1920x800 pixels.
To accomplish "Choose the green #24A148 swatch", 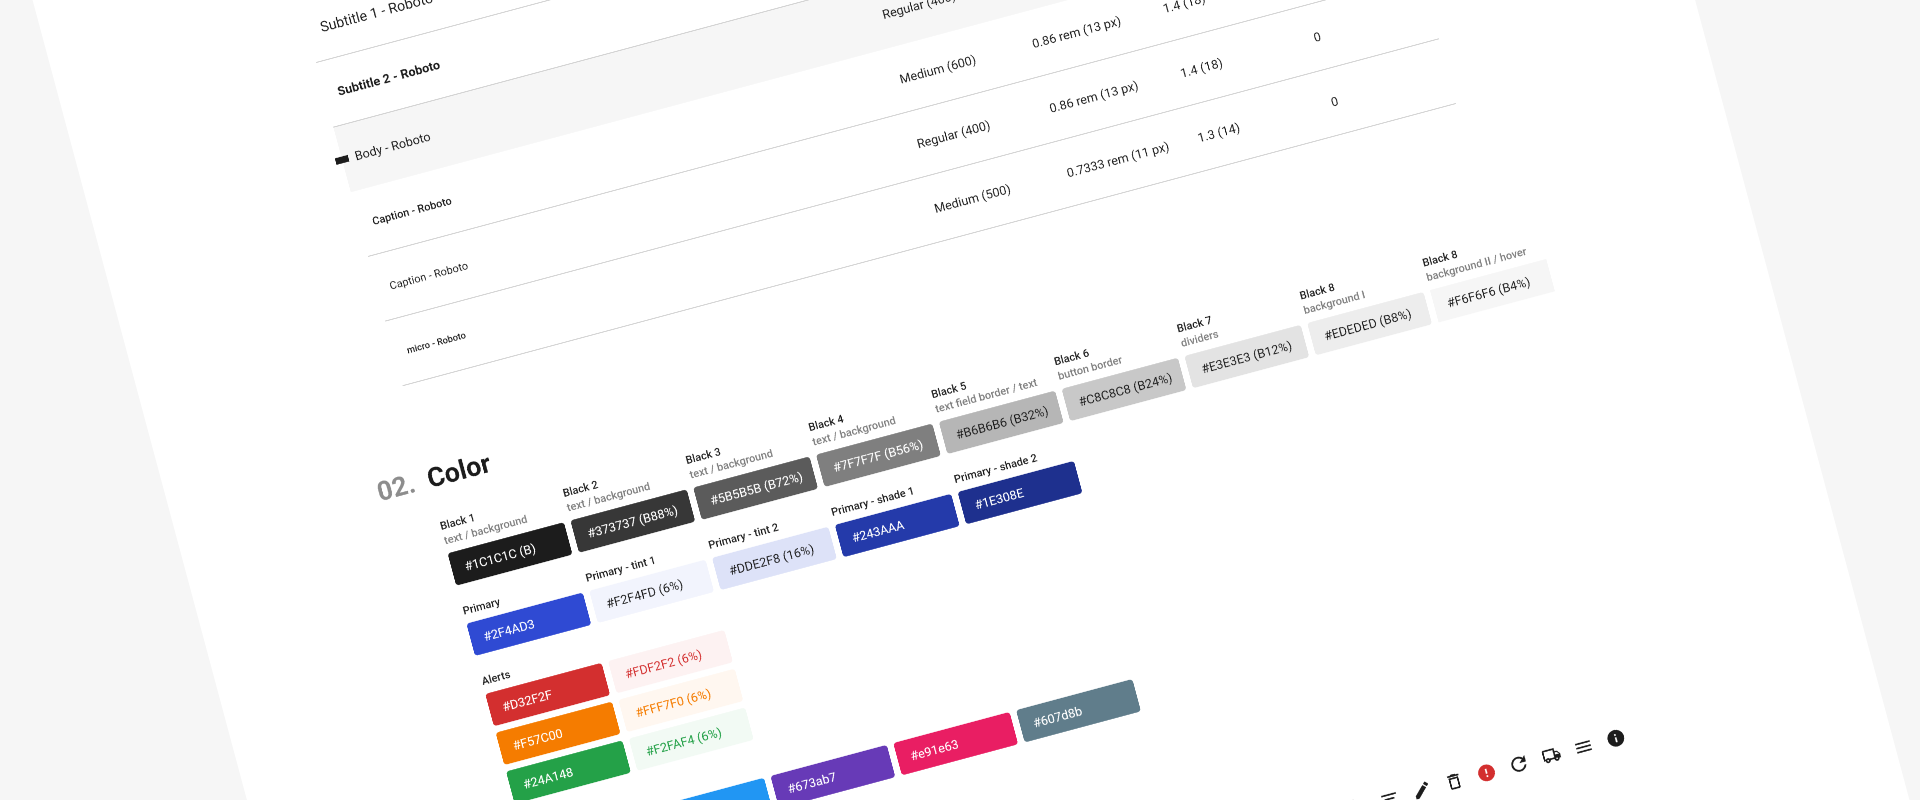I will click(x=567, y=771).
